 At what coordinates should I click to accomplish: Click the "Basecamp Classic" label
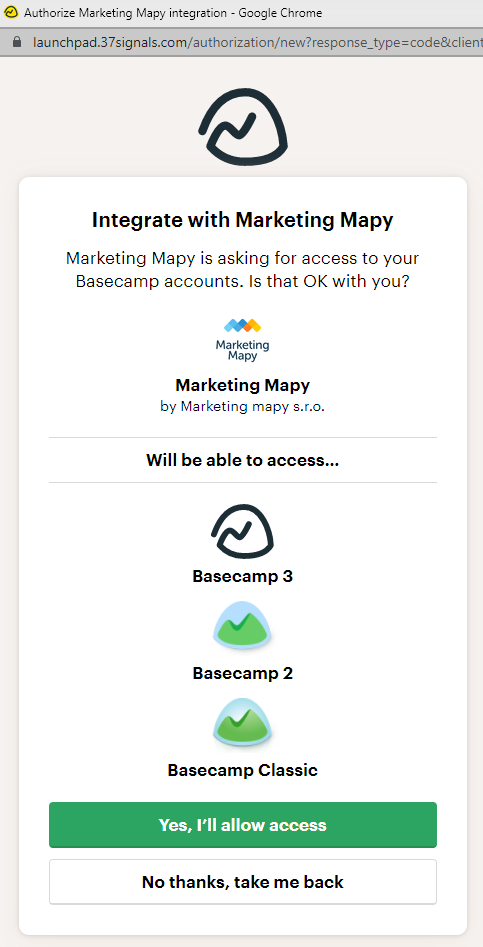pos(243,770)
